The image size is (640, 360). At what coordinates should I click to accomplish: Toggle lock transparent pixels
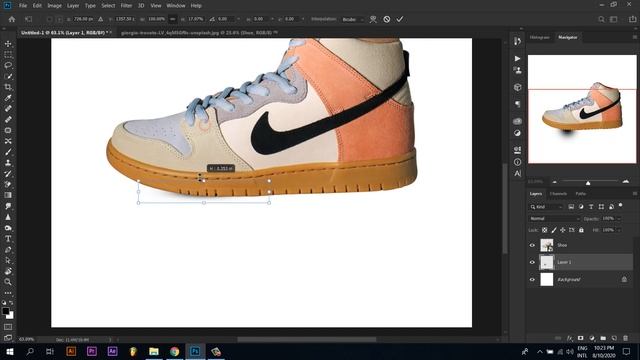pos(544,230)
